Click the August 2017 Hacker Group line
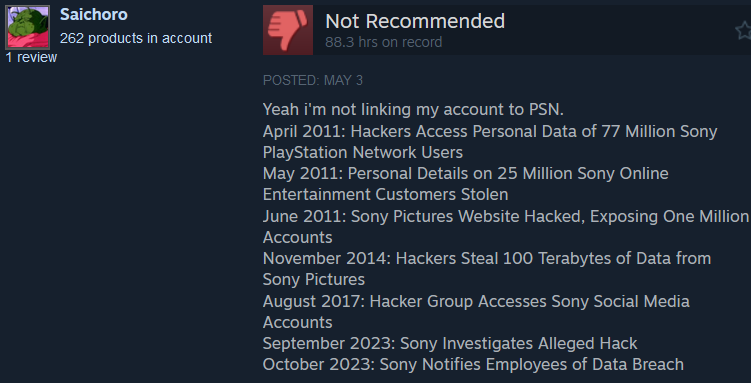 pyautogui.click(x=476, y=302)
